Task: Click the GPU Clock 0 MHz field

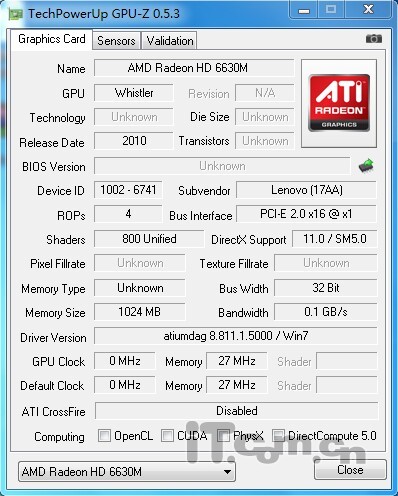Action: 125,361
